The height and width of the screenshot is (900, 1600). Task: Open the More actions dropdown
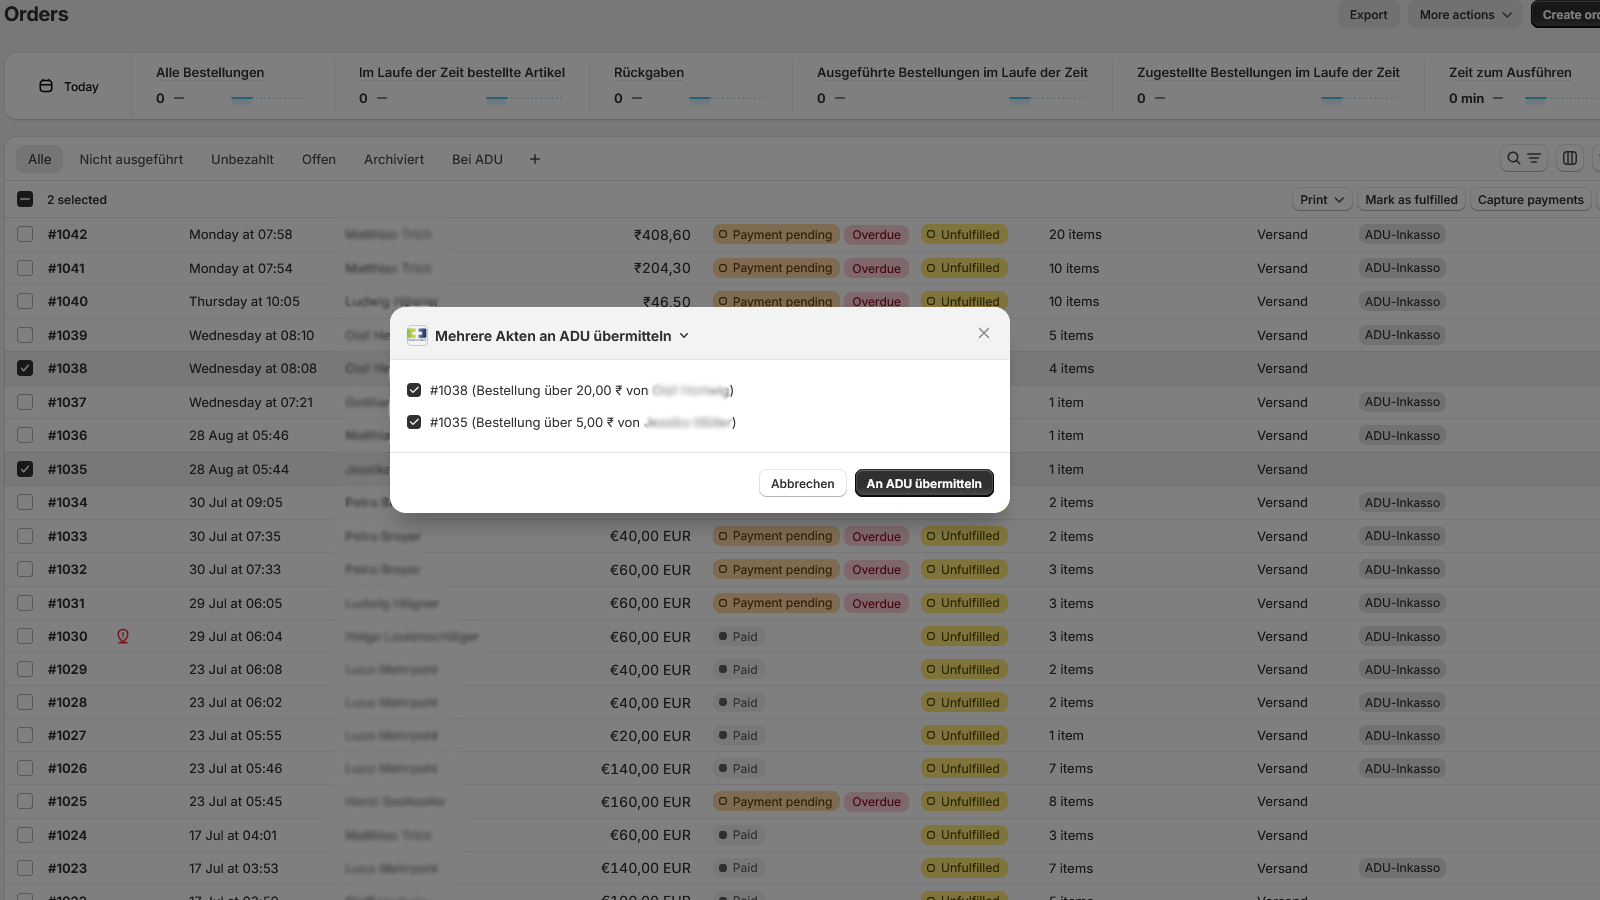1465,14
